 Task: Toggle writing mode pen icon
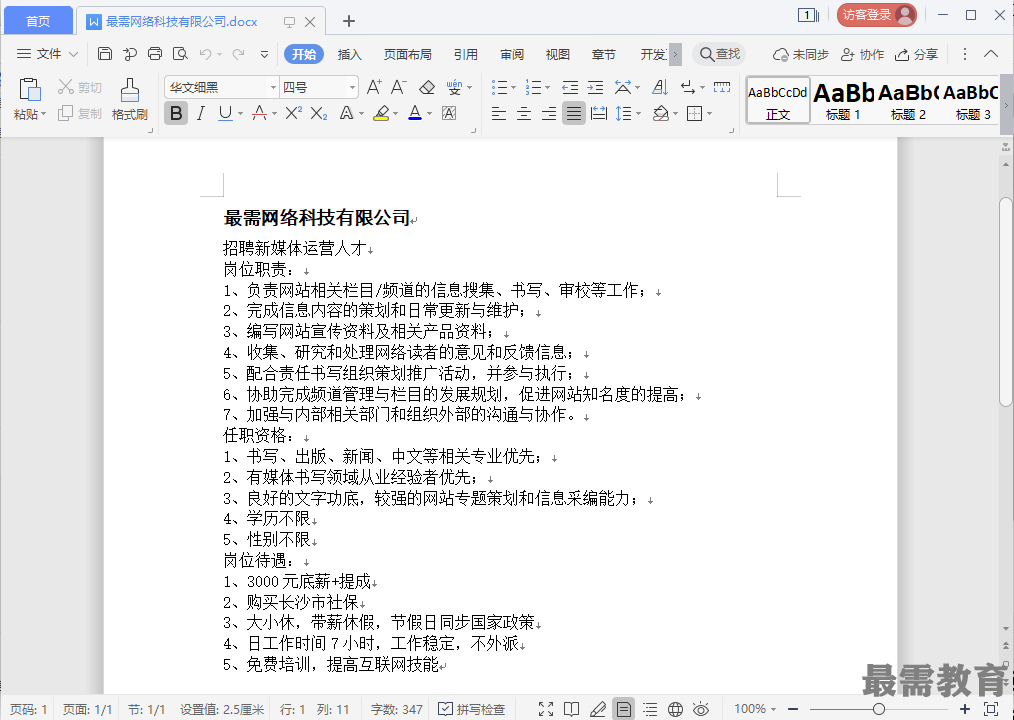click(598, 709)
